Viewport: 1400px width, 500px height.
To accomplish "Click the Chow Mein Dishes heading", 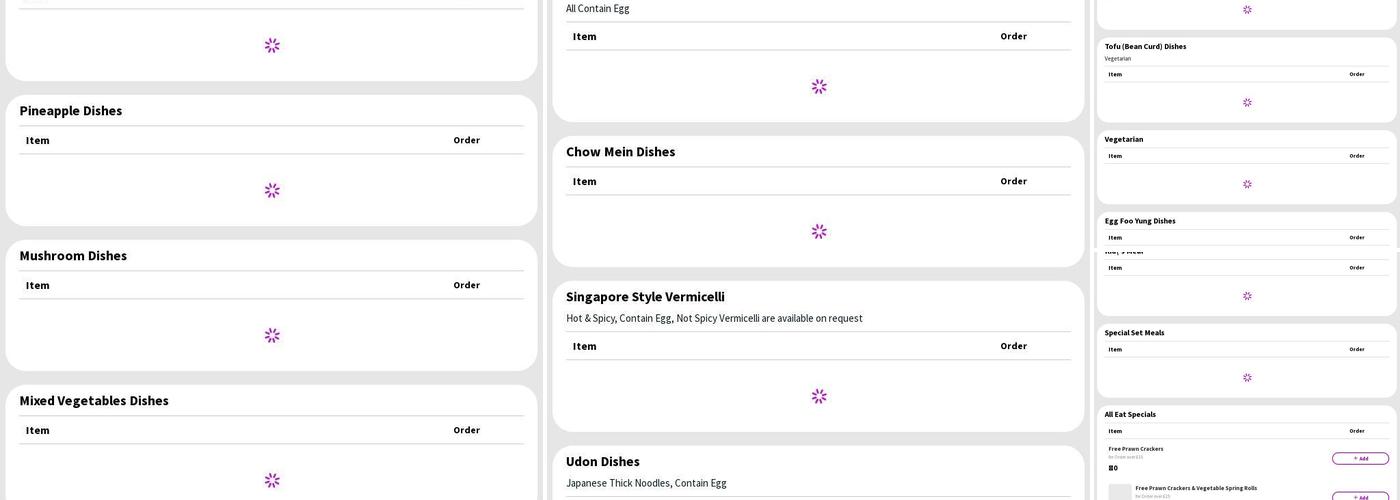I will point(620,152).
